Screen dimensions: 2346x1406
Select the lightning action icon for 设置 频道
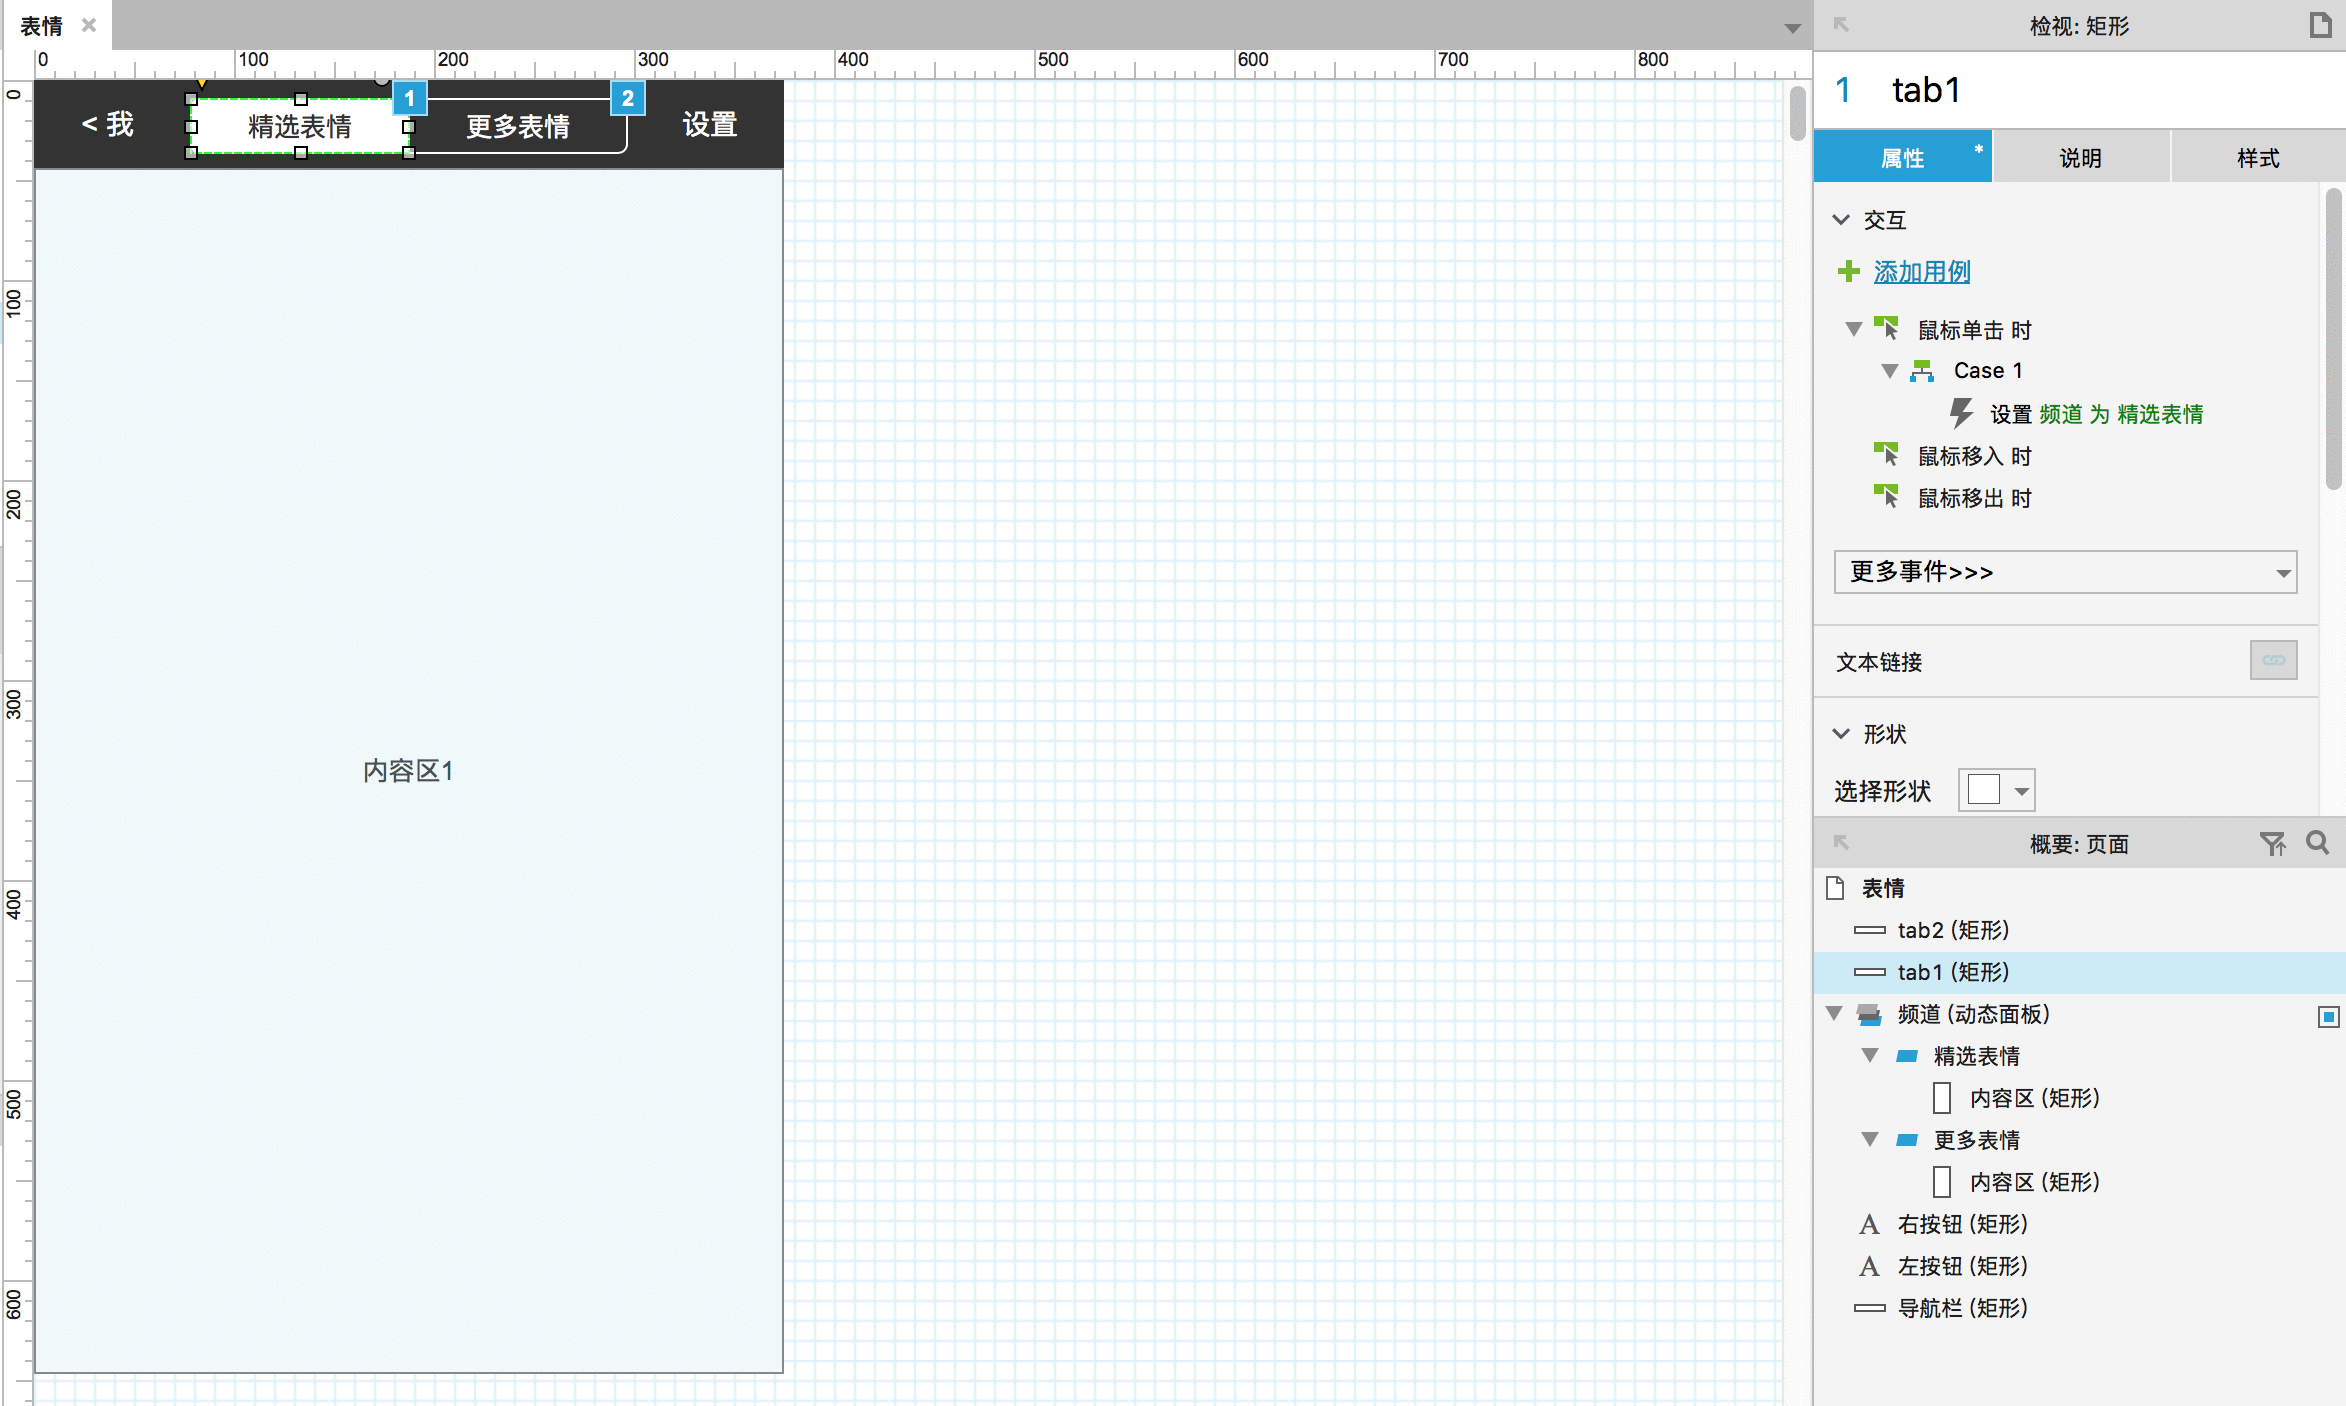pyautogui.click(x=1961, y=413)
